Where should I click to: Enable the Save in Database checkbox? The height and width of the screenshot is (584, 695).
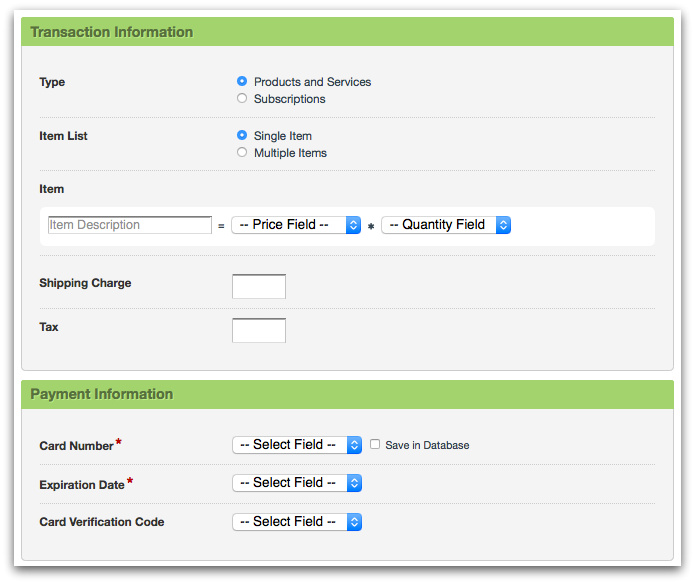click(375, 445)
